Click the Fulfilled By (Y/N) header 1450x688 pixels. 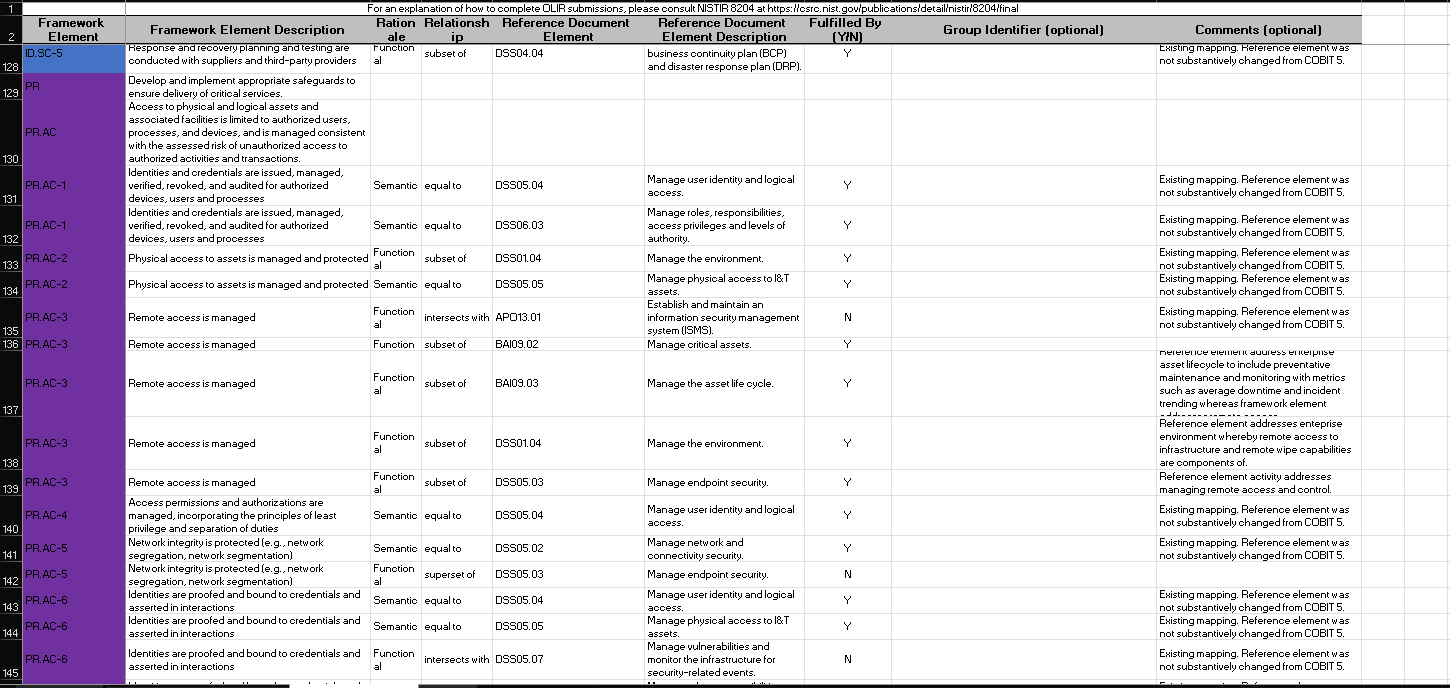click(x=846, y=29)
